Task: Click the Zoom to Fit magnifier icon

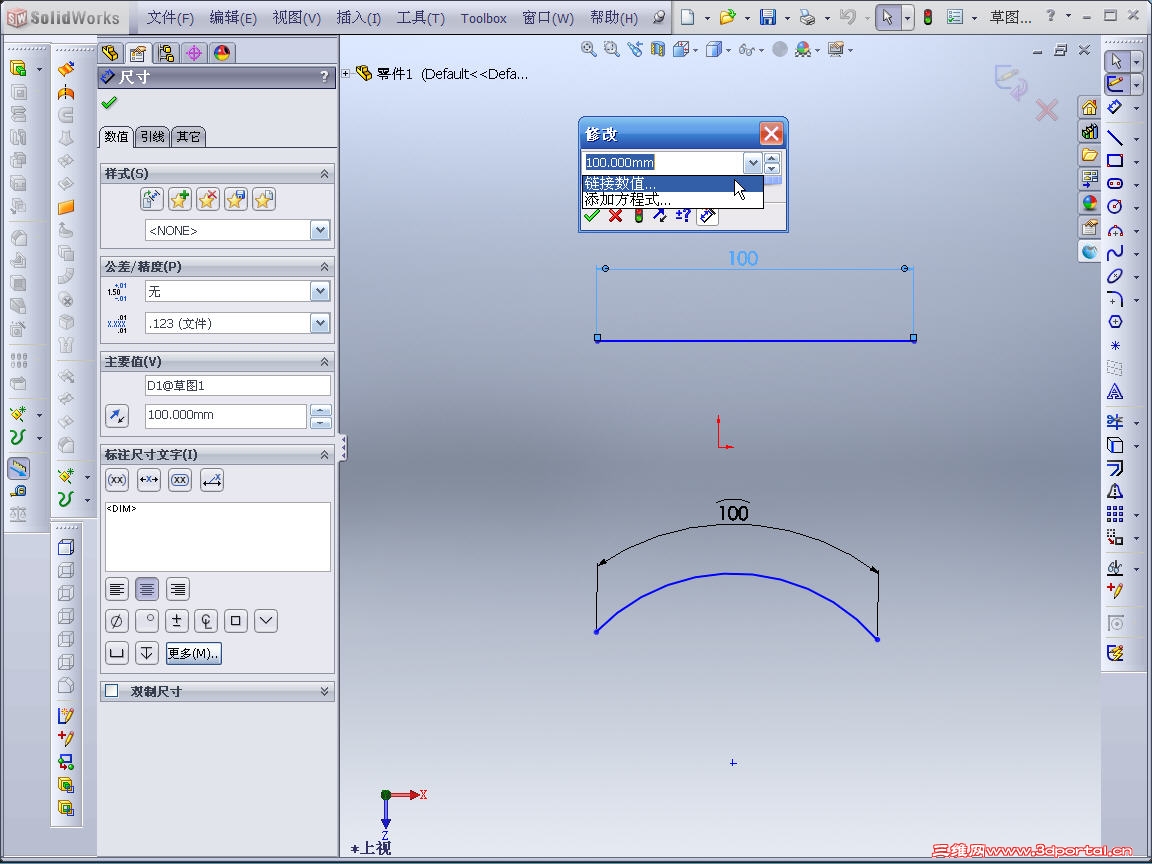Action: [588, 49]
